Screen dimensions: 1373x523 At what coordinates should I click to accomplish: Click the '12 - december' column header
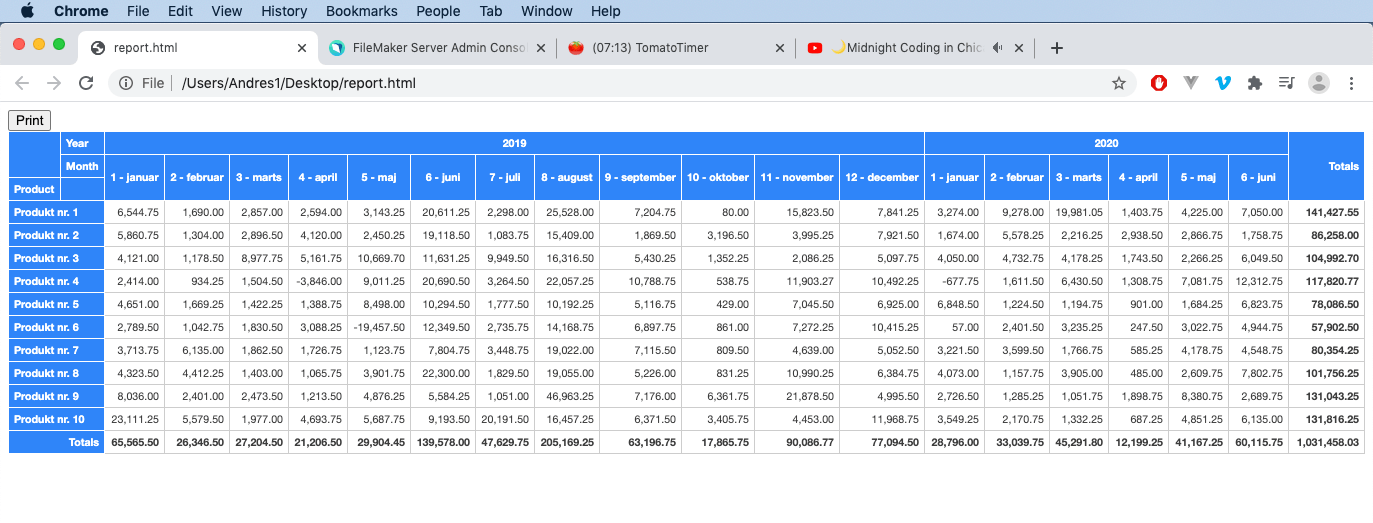881,177
